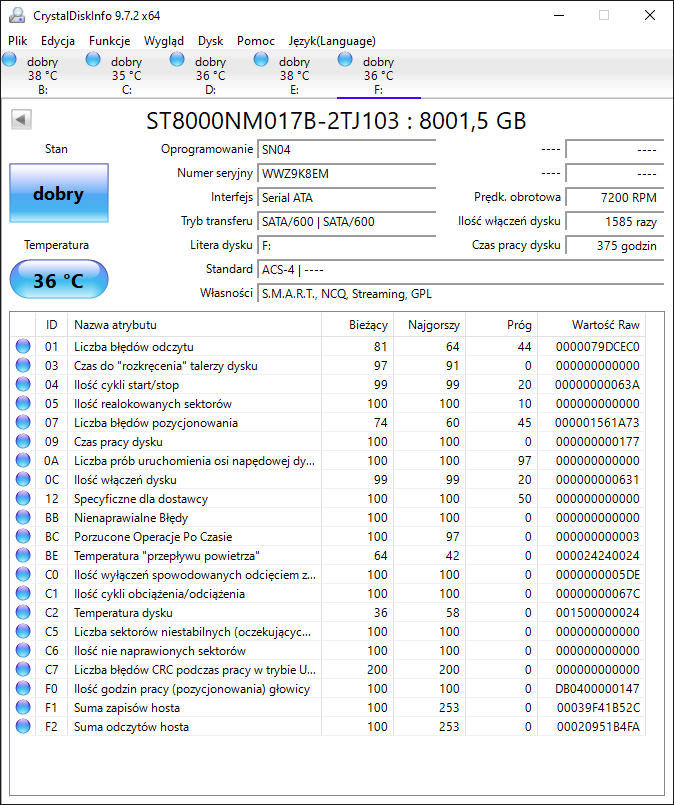The image size is (674, 805).
Task: Click the 36 °C temperature button
Action: 59,280
